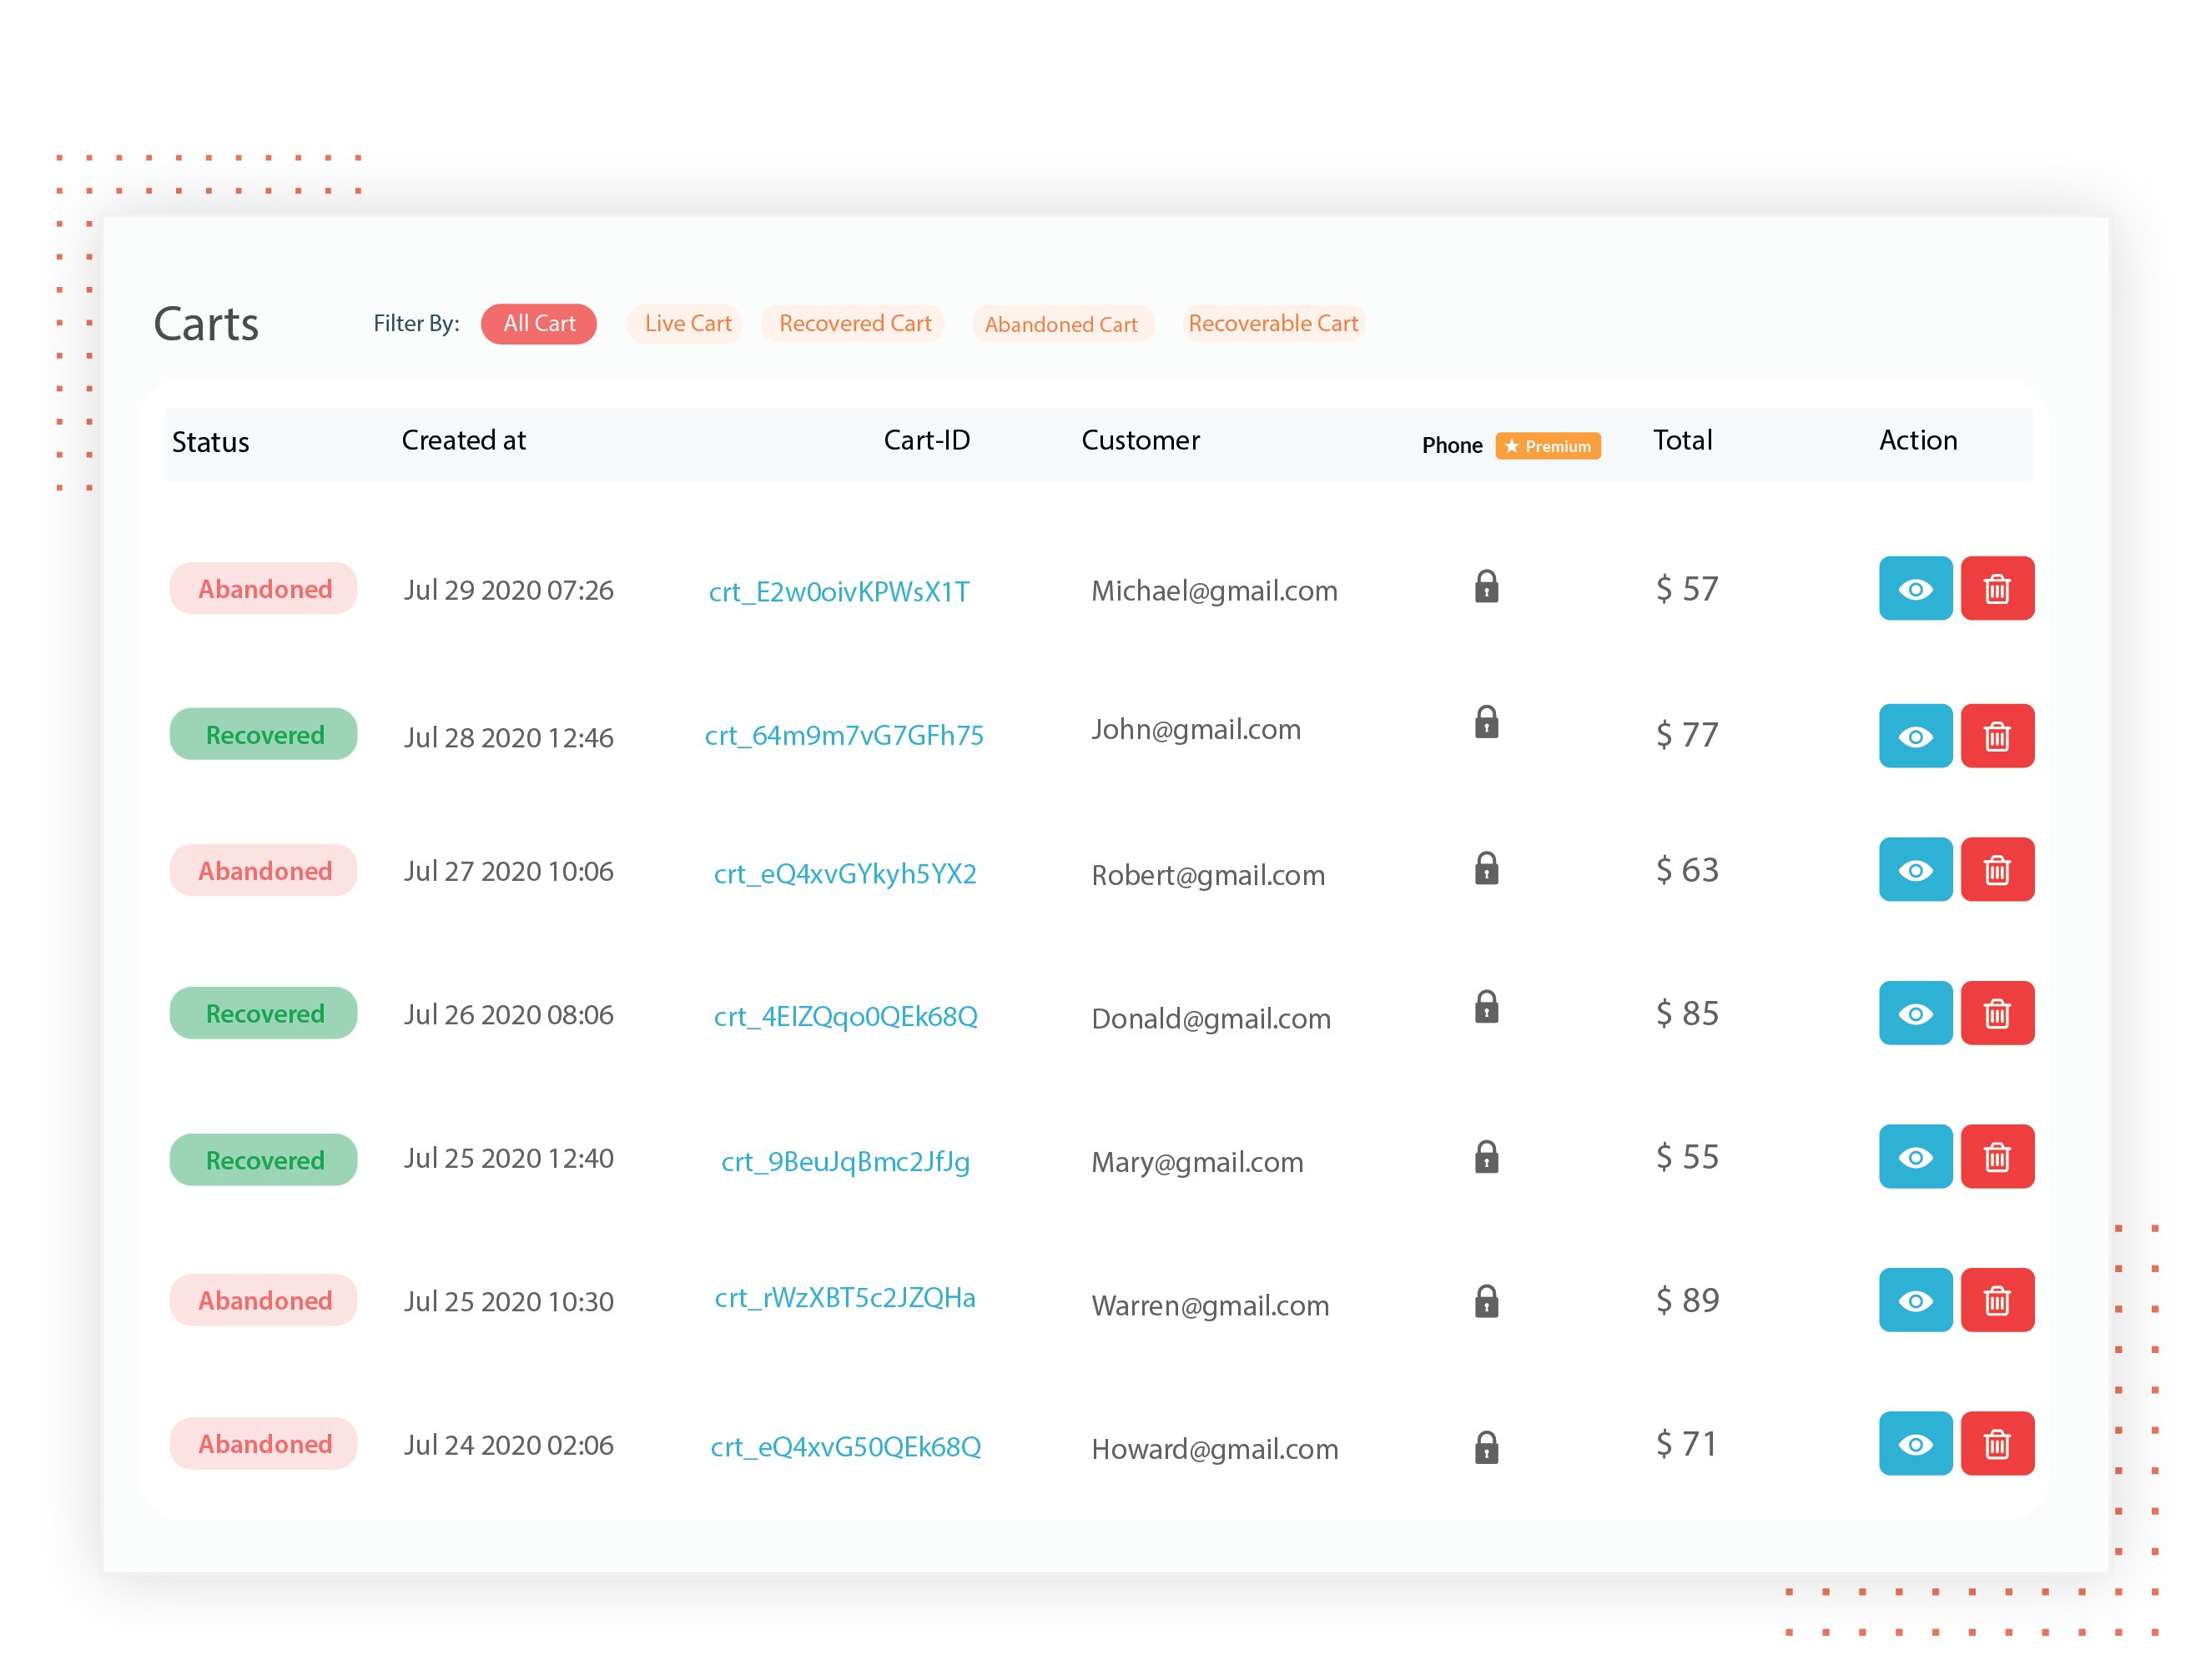View Robert@gmail.com cart with eye icon
2206x1680 pixels.
(1915, 870)
